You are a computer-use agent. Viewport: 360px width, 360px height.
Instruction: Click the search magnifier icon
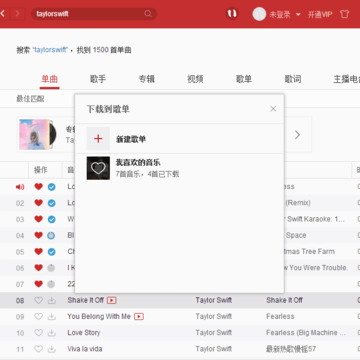coord(148,14)
